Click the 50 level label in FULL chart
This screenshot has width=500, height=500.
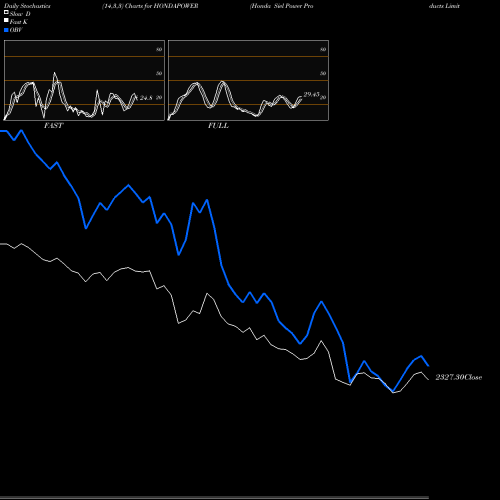tap(323, 73)
